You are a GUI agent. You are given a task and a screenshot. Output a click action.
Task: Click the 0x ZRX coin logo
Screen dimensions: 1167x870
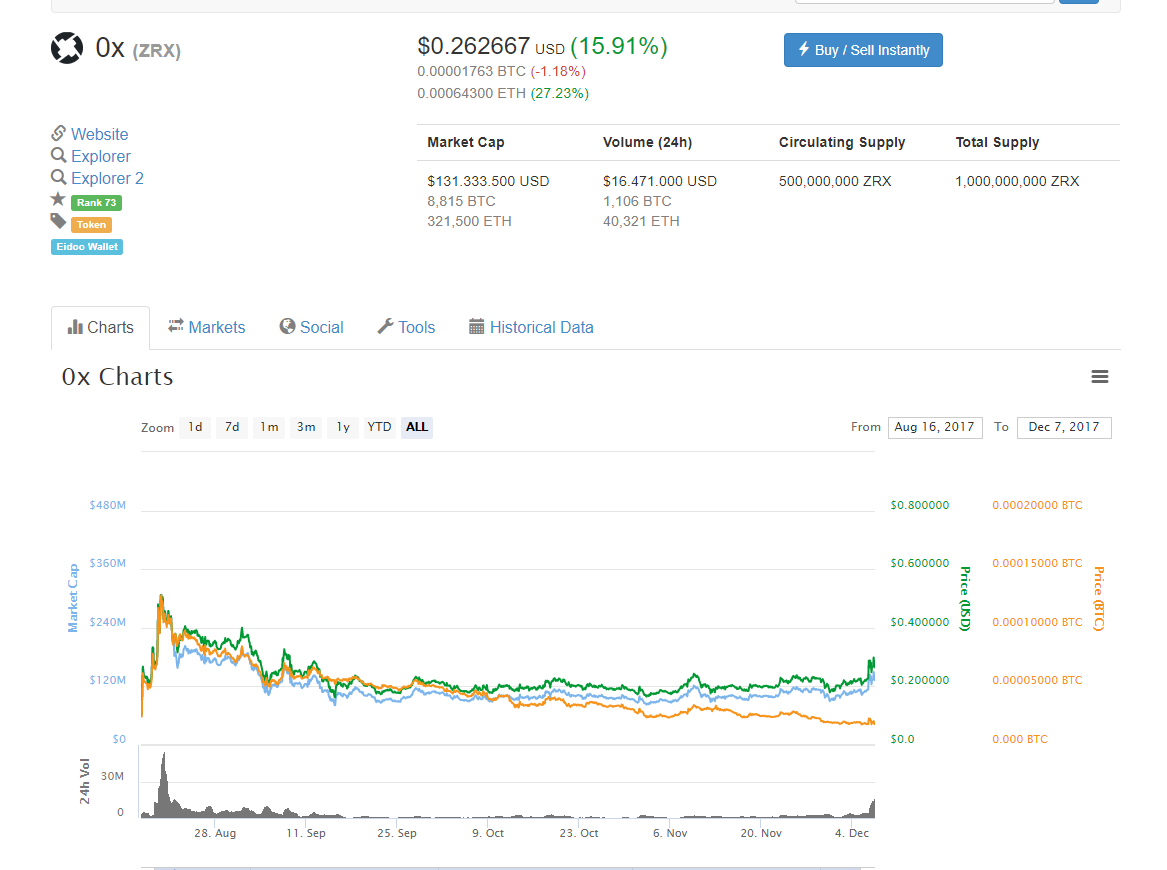click(67, 48)
